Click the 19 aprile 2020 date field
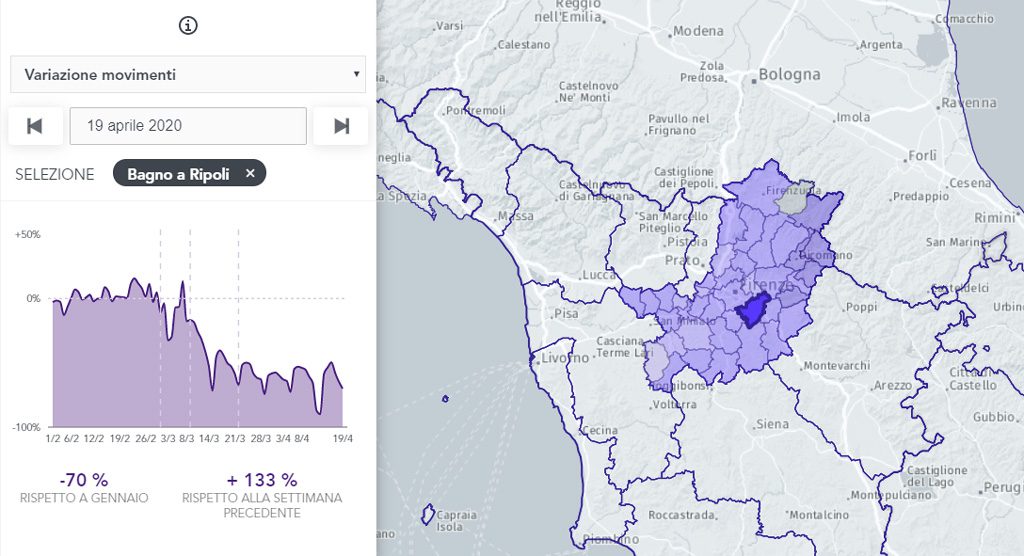 [x=188, y=126]
